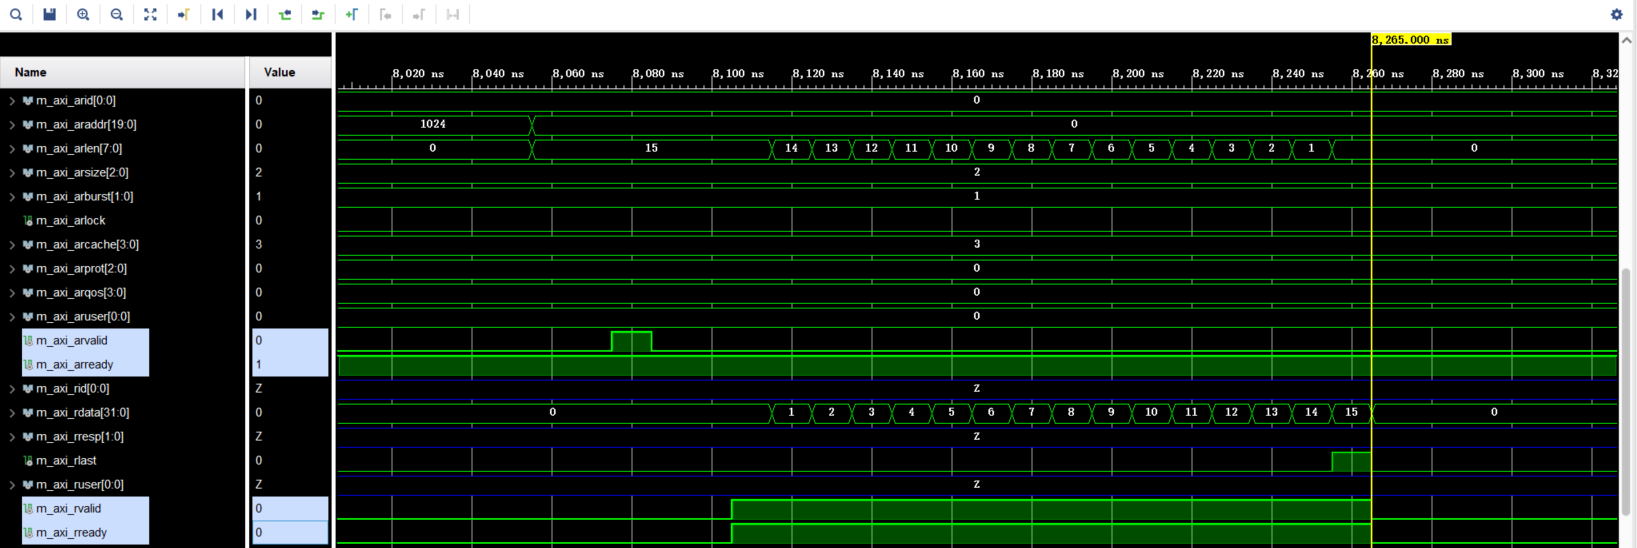Viewport: 1637px width, 548px height.
Task: Click the rdata segment showing value 8
Action: click(1071, 412)
